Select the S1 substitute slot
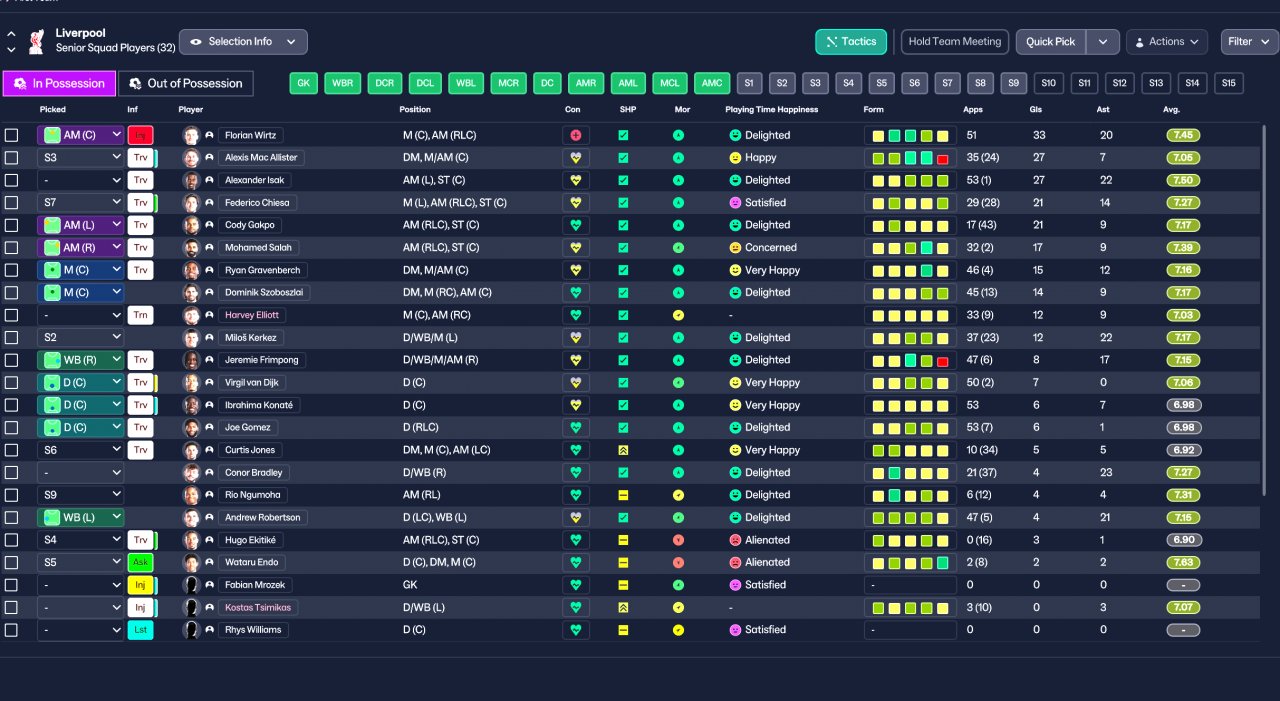The width and height of the screenshot is (1280, 701). [x=749, y=83]
